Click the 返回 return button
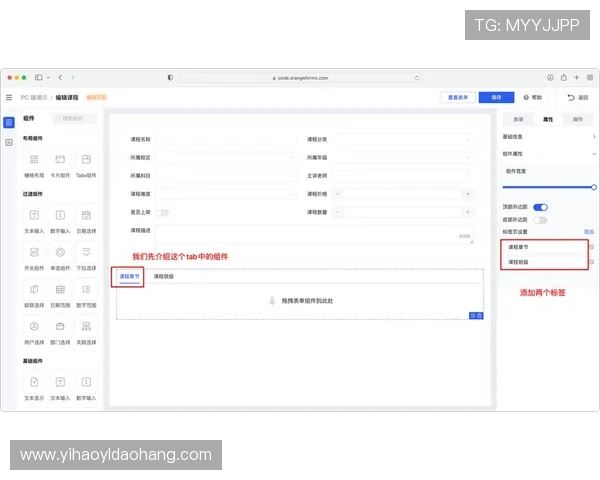Viewport: 600px width, 480px height. pos(578,98)
